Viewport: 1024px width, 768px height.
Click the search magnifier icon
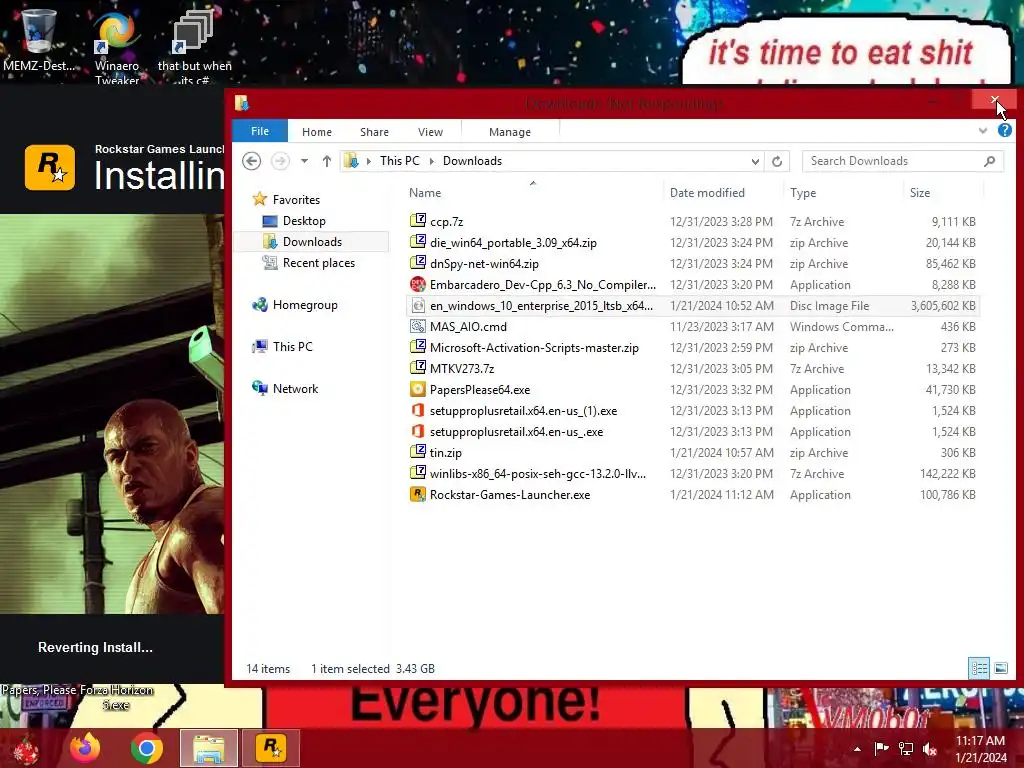click(989, 161)
